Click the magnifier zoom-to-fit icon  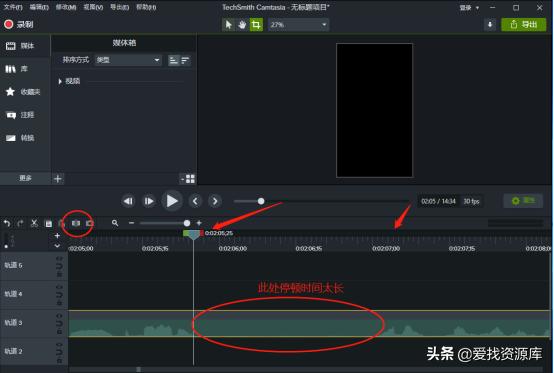click(x=115, y=223)
